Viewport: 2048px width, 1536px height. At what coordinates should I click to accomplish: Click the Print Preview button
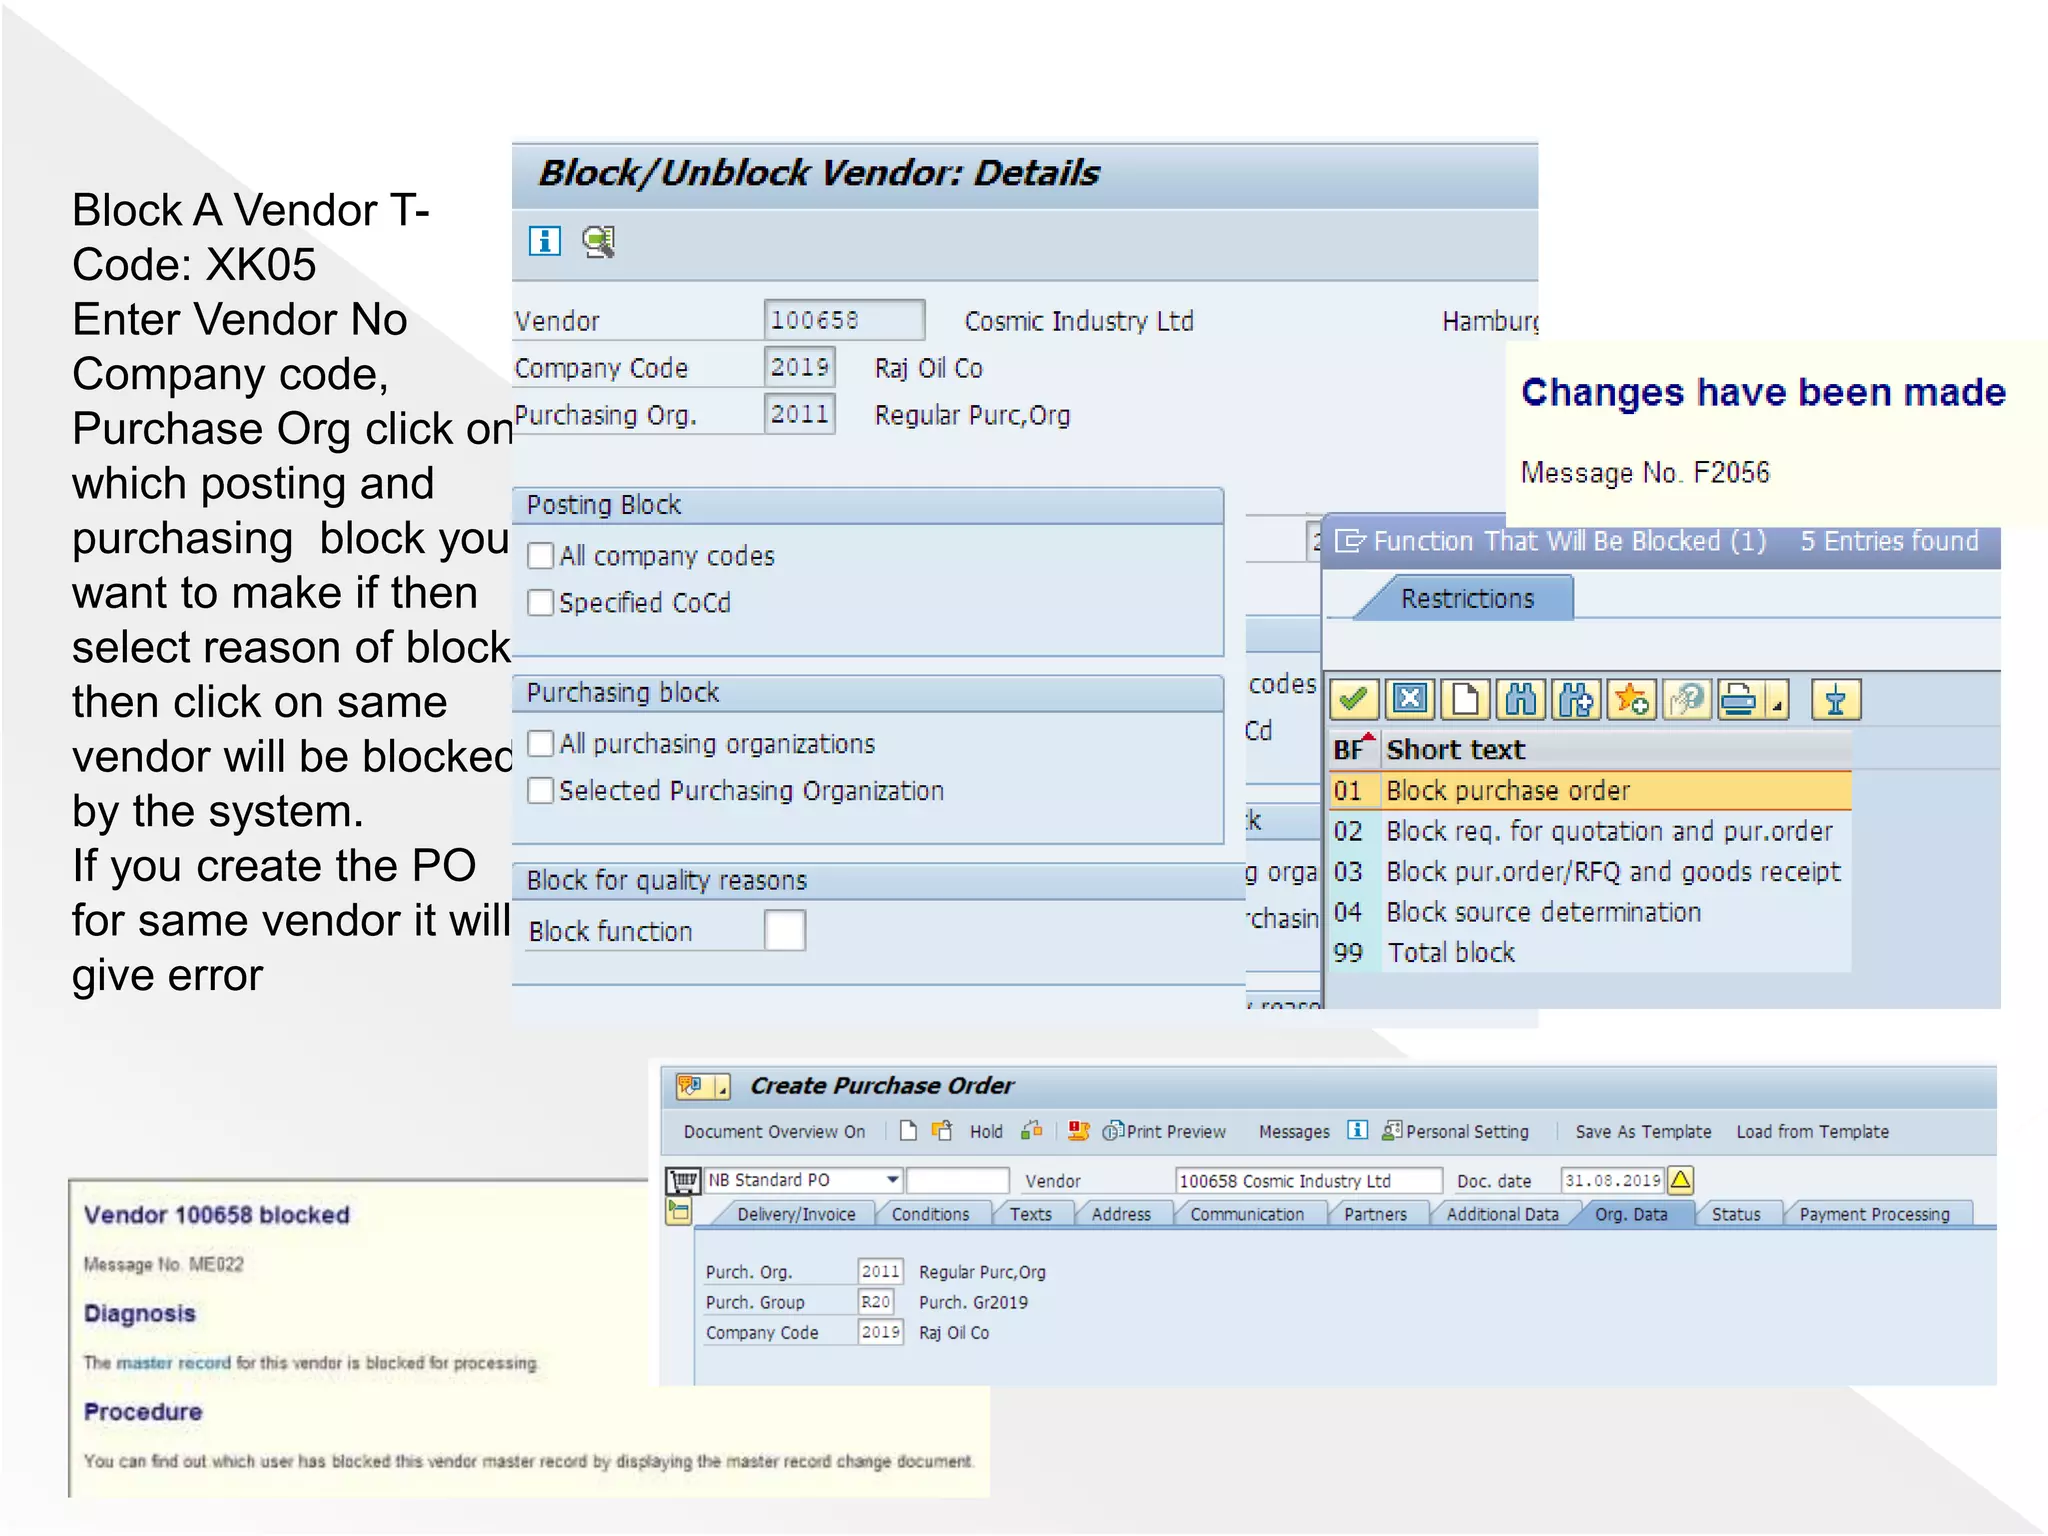tap(1164, 1131)
